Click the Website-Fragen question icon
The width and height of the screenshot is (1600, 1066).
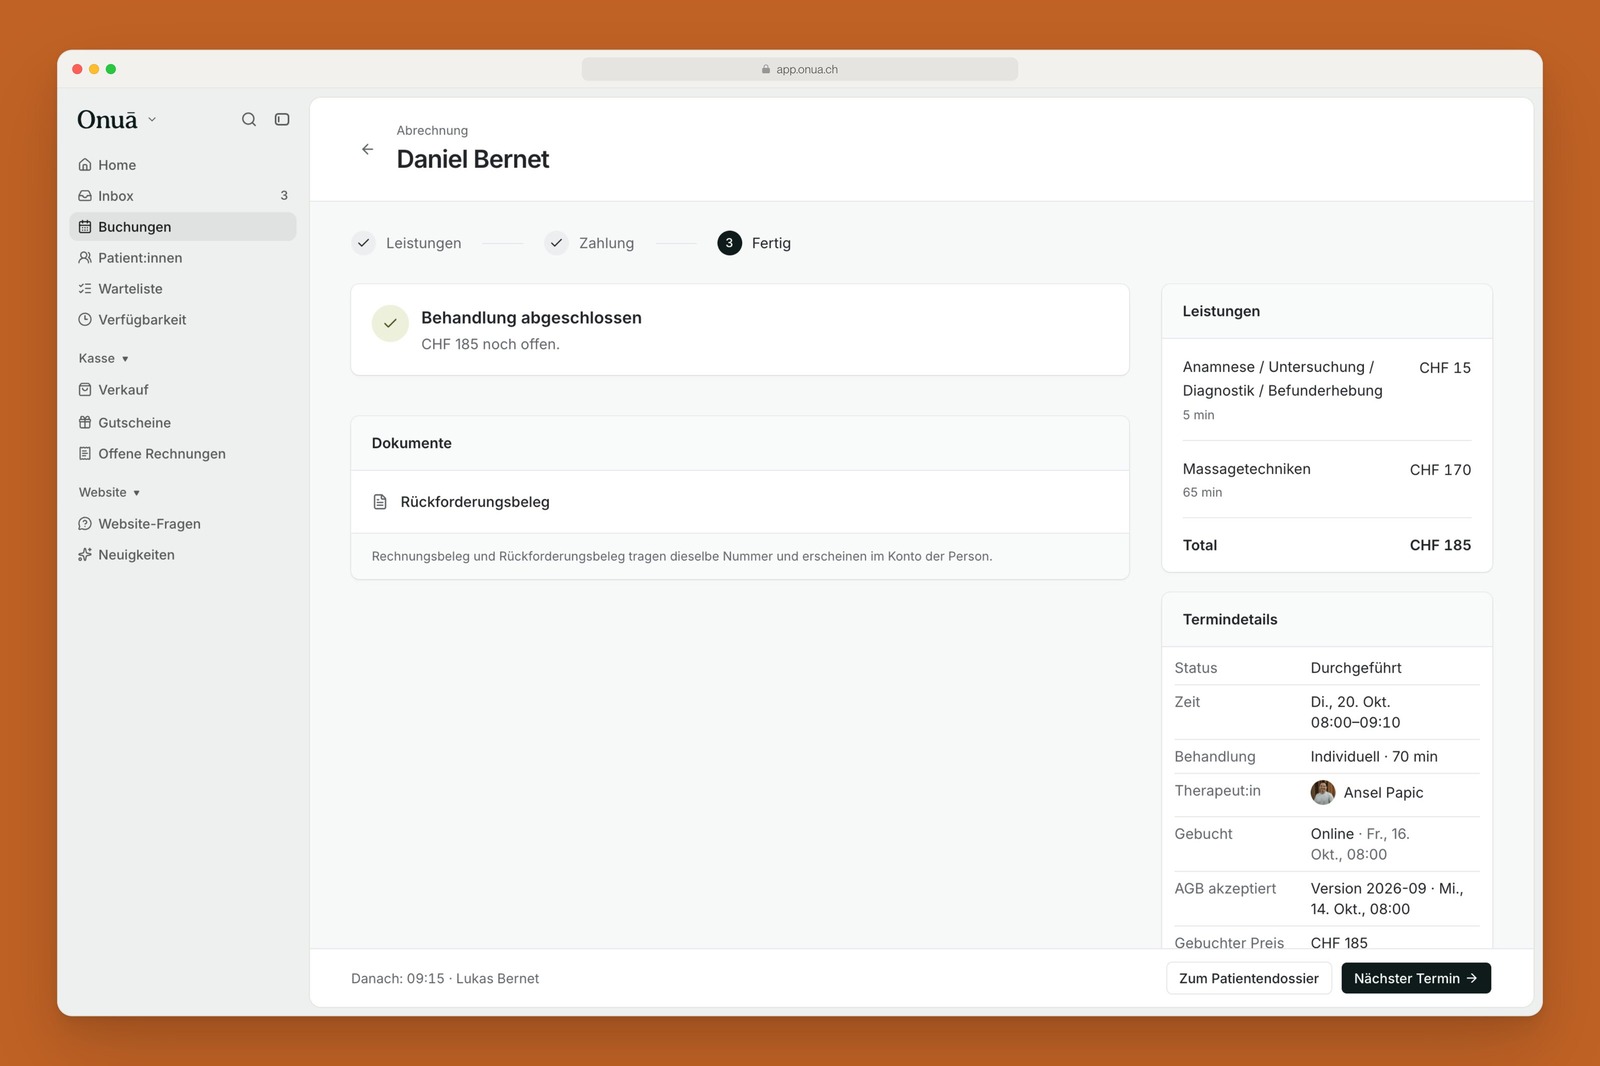85,524
